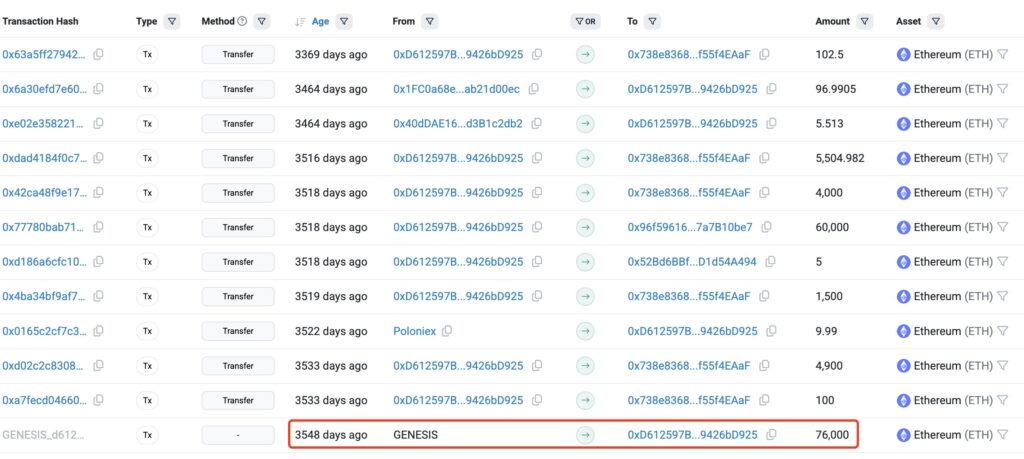Copy transaction hash 0x4ba34bf9af7
Screen dimensions: 1024x459
98,296
